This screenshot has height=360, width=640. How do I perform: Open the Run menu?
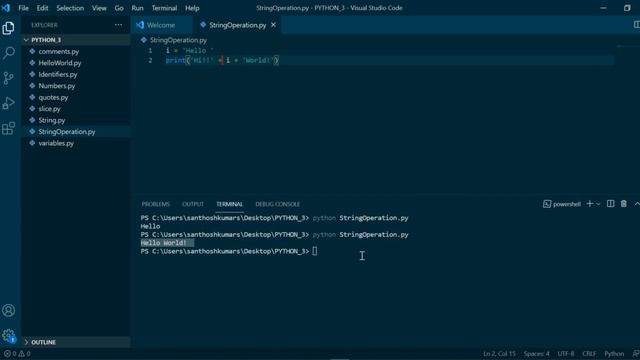tap(137, 8)
